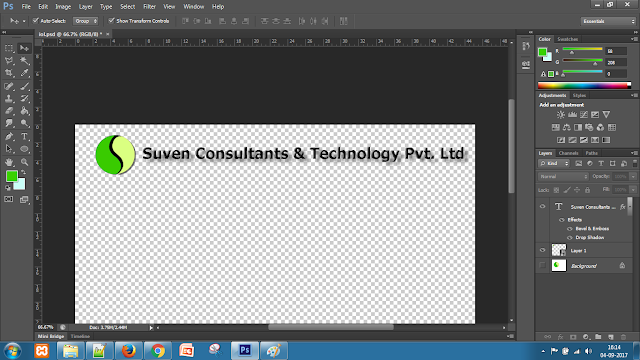Toggle Show Transform Controls checkbox
640x360 pixels.
[111, 20]
